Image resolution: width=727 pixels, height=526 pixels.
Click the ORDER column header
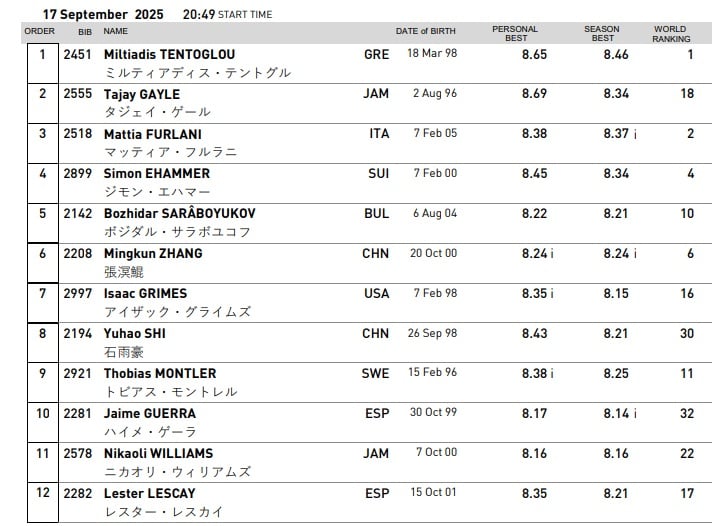click(39, 31)
